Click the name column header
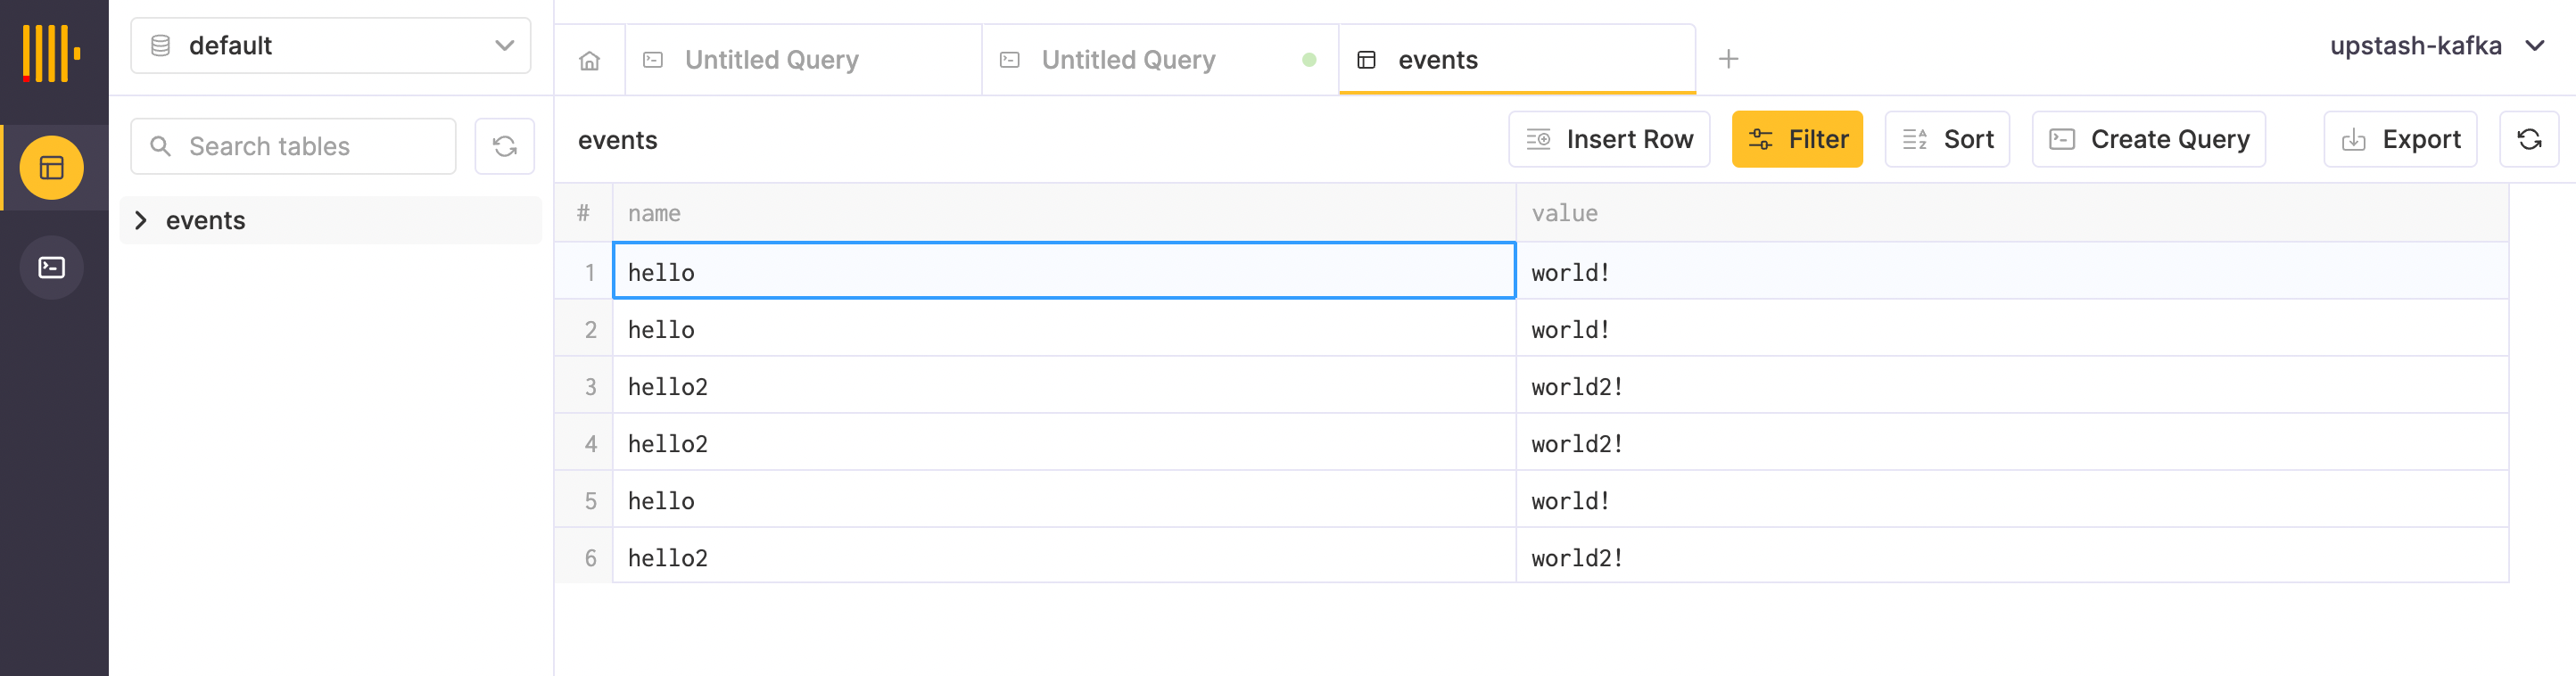Viewport: 2576px width, 676px height. [654, 213]
